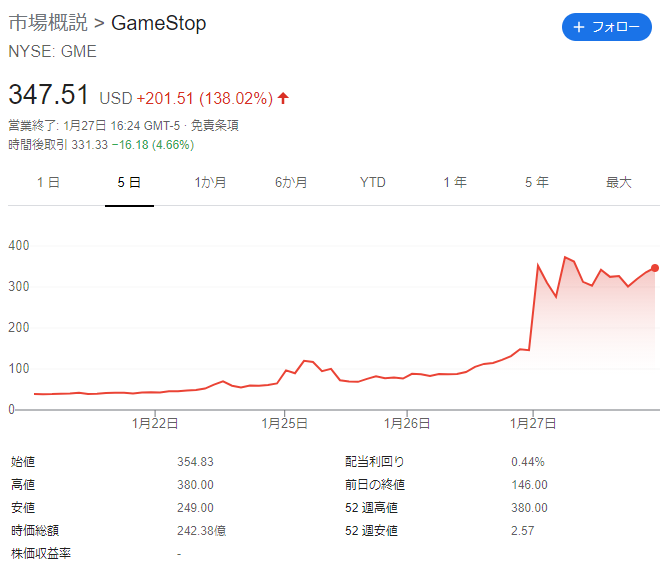Select the 5 日 range tab

click(x=129, y=183)
